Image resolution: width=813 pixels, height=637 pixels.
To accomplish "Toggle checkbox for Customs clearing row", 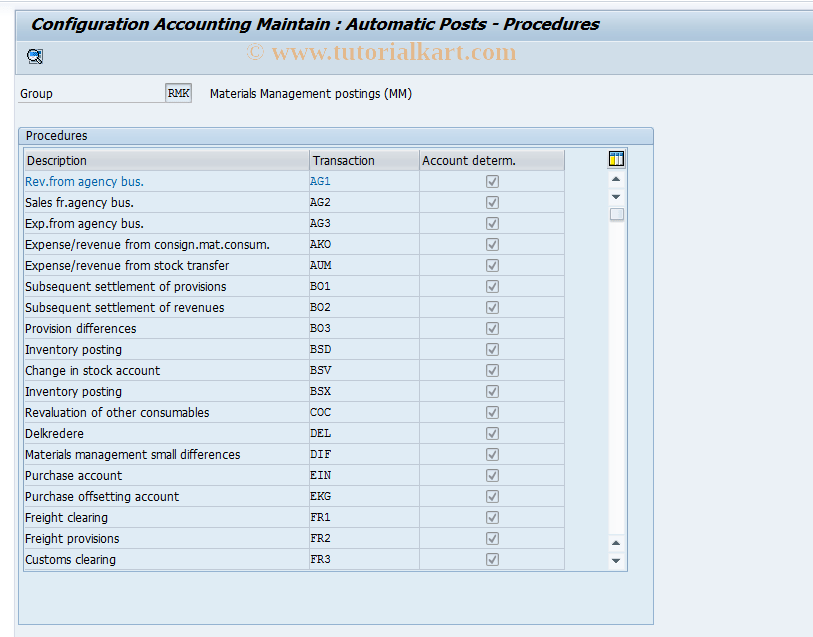I will pyautogui.click(x=491, y=559).
